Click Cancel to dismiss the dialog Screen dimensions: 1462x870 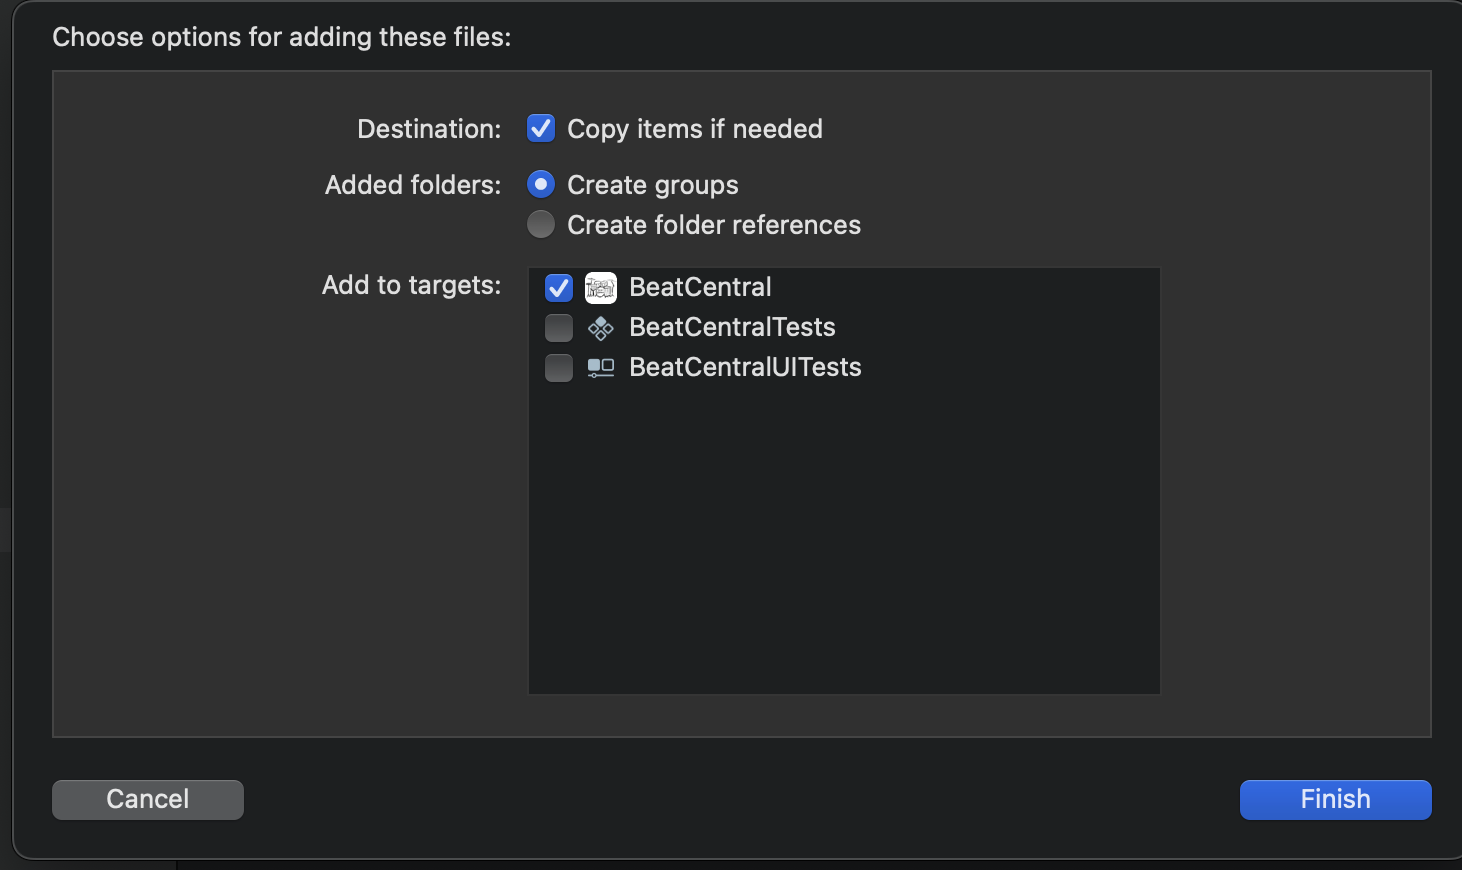click(x=147, y=799)
